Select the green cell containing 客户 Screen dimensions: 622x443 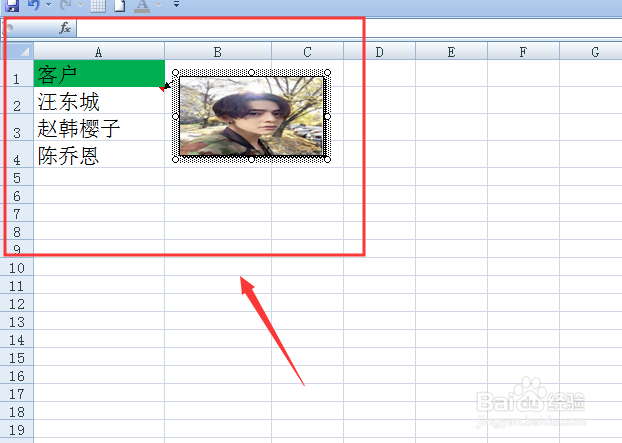99,73
